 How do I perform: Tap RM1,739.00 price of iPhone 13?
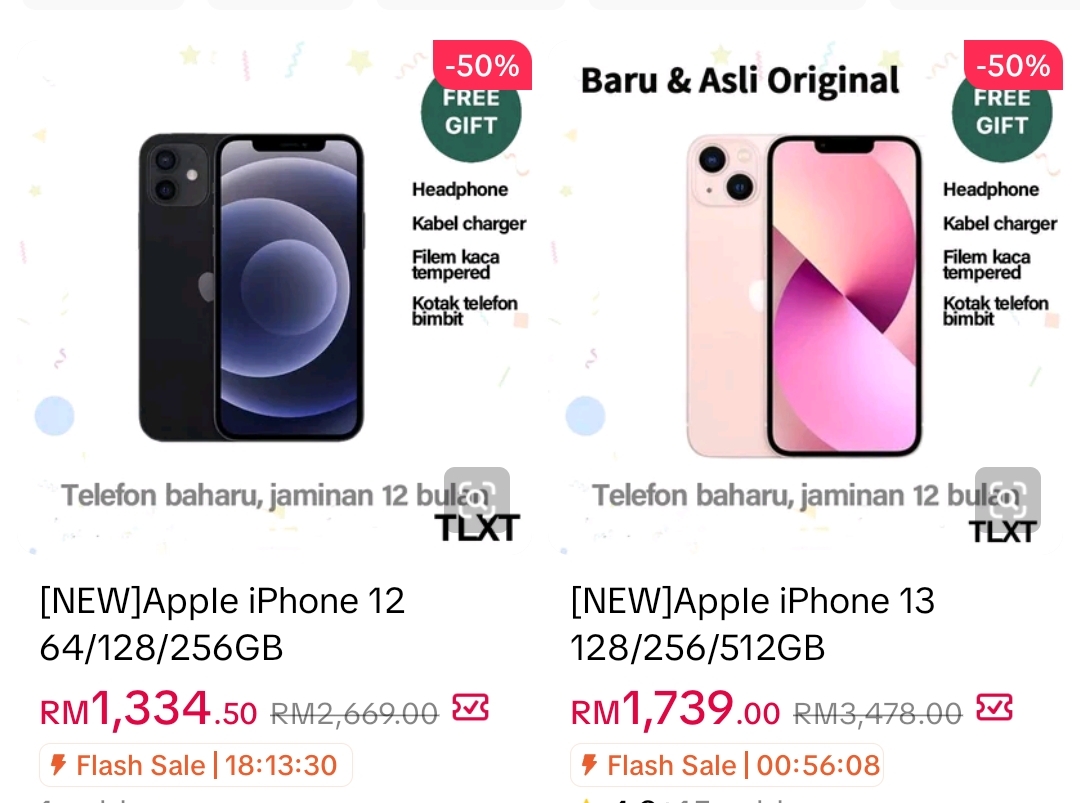[675, 709]
